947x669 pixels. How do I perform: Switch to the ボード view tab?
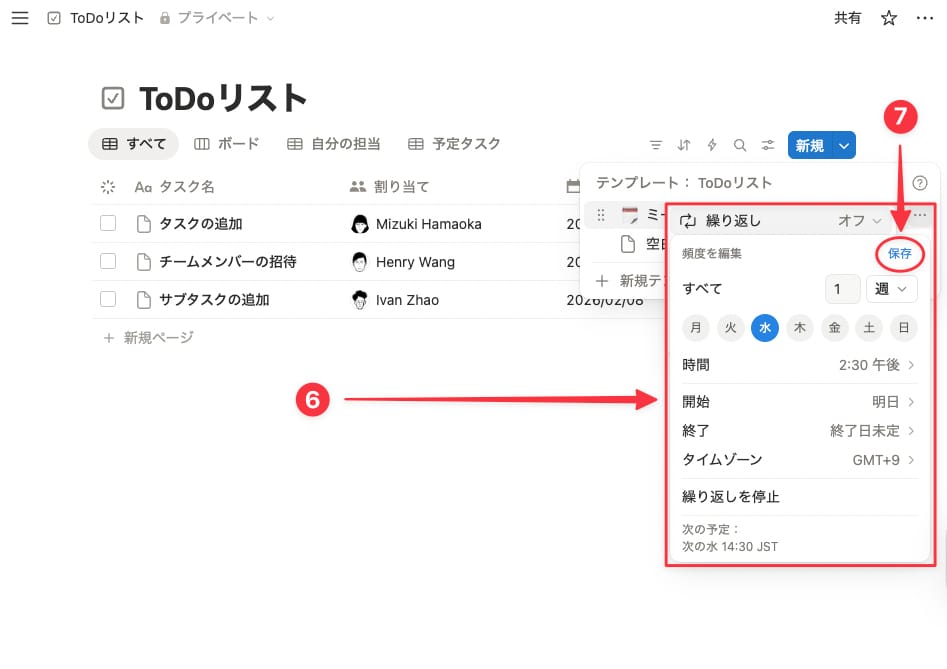(x=227, y=143)
